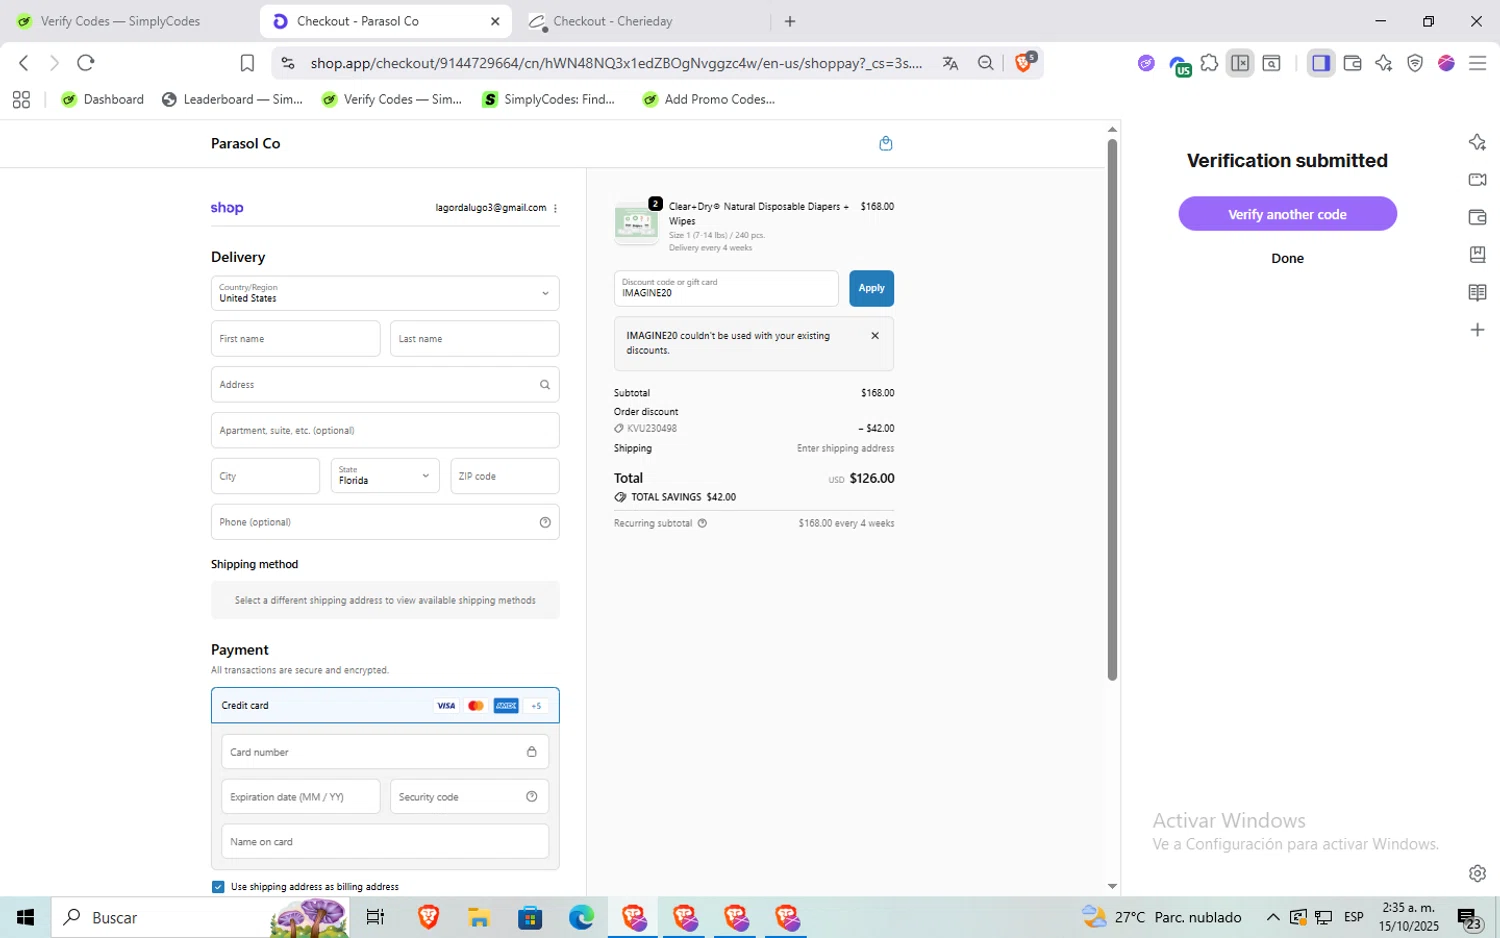Open the page translate icon

tap(950, 63)
